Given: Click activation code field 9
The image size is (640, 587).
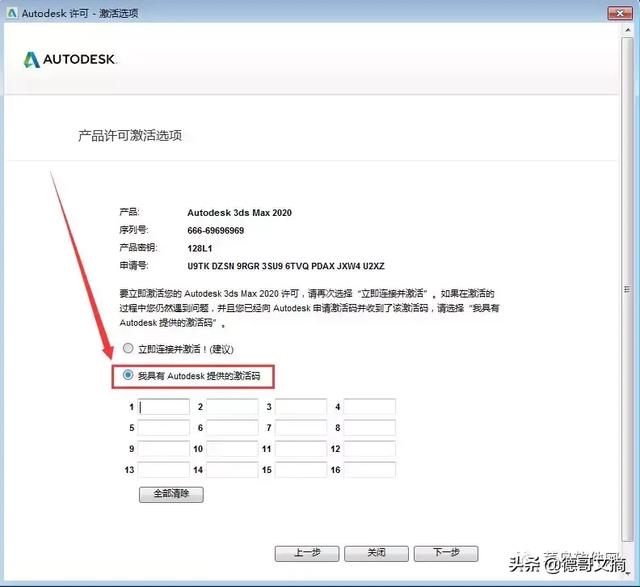Looking at the screenshot, I should click(x=164, y=449).
